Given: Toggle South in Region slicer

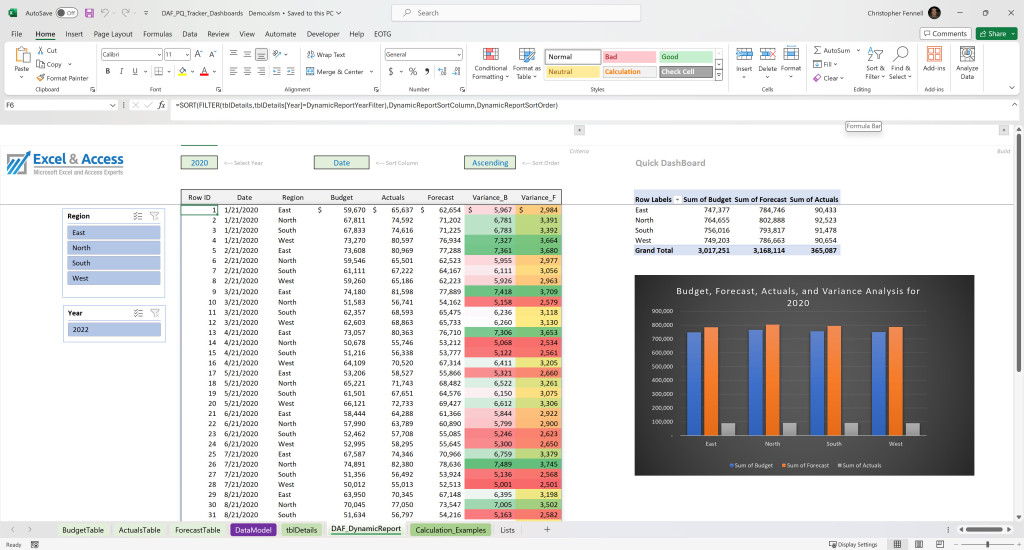Looking at the screenshot, I should (x=114, y=263).
